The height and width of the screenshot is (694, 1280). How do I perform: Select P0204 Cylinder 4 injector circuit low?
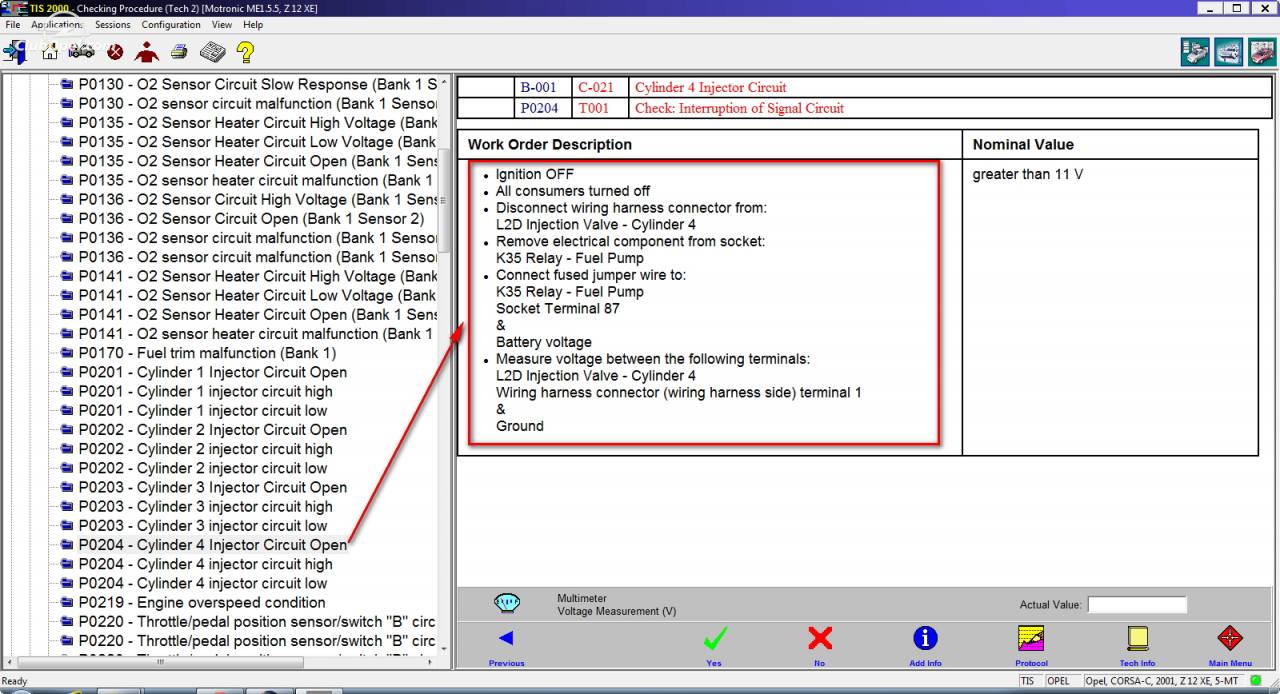[202, 583]
